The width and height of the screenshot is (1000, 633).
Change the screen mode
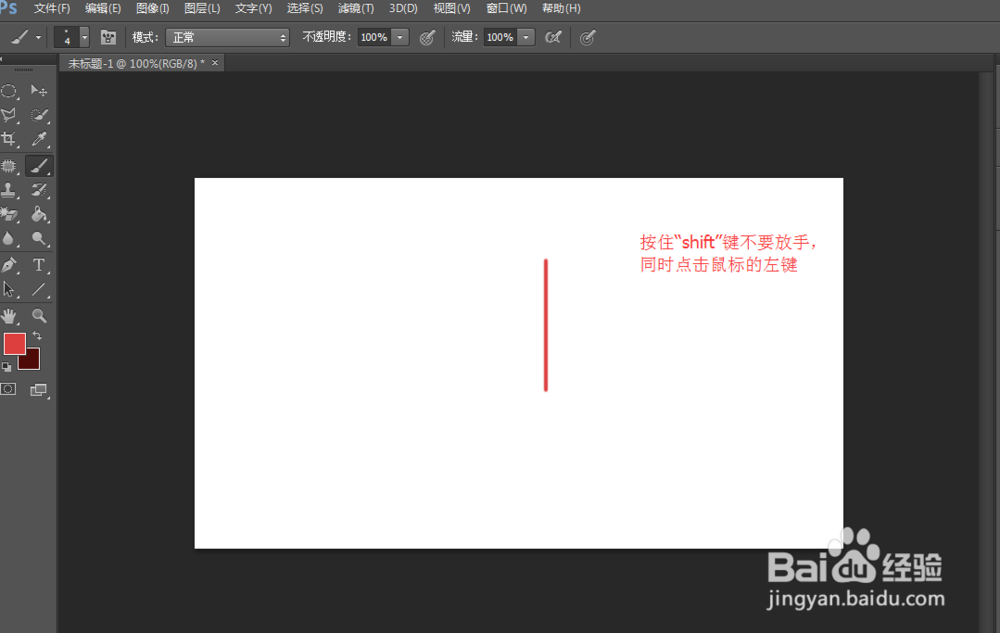pyautogui.click(x=39, y=389)
